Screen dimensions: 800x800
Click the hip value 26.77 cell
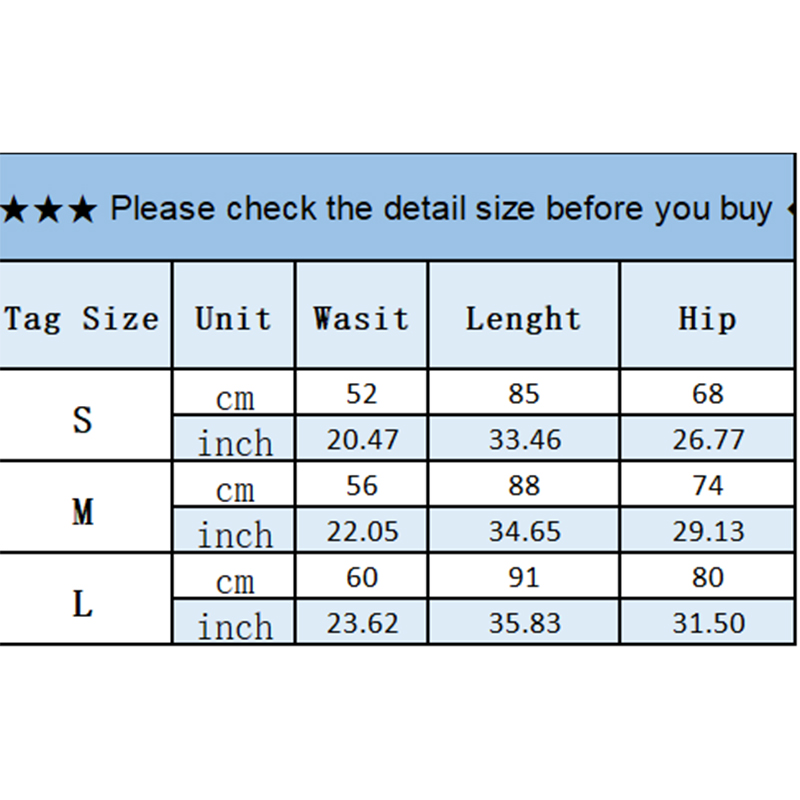click(708, 439)
